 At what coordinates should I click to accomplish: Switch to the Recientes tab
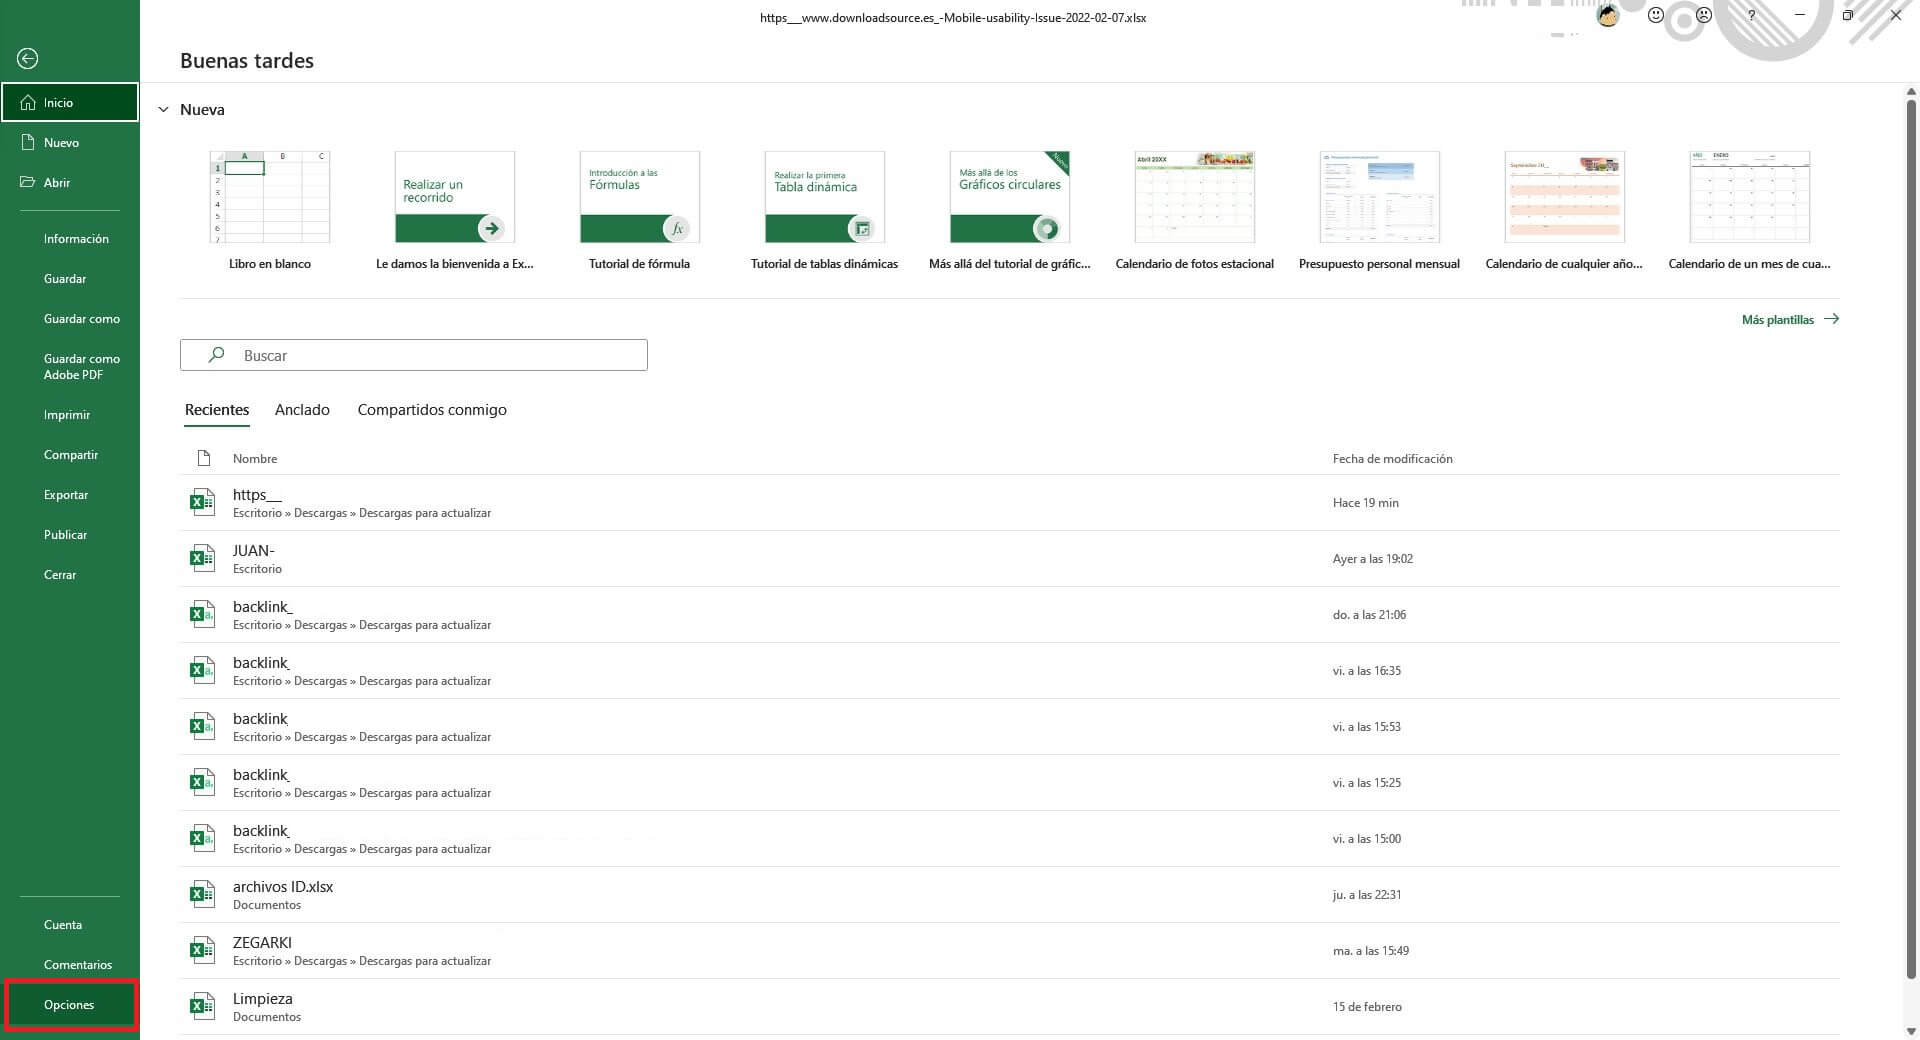point(217,410)
